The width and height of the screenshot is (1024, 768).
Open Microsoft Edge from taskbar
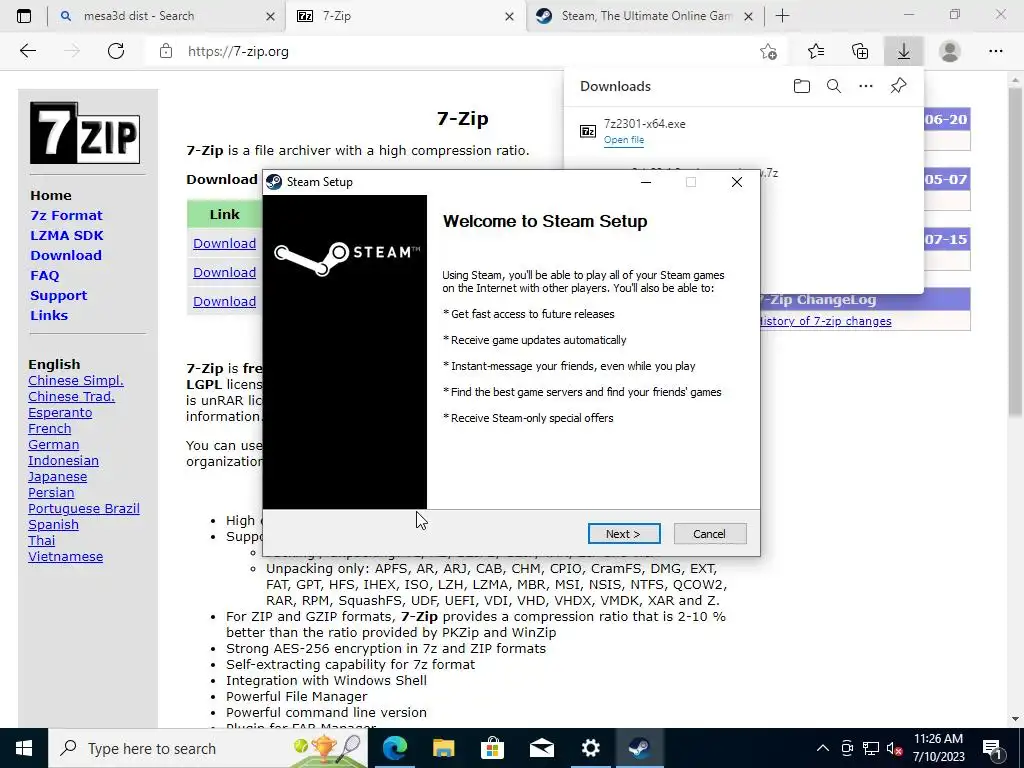394,748
